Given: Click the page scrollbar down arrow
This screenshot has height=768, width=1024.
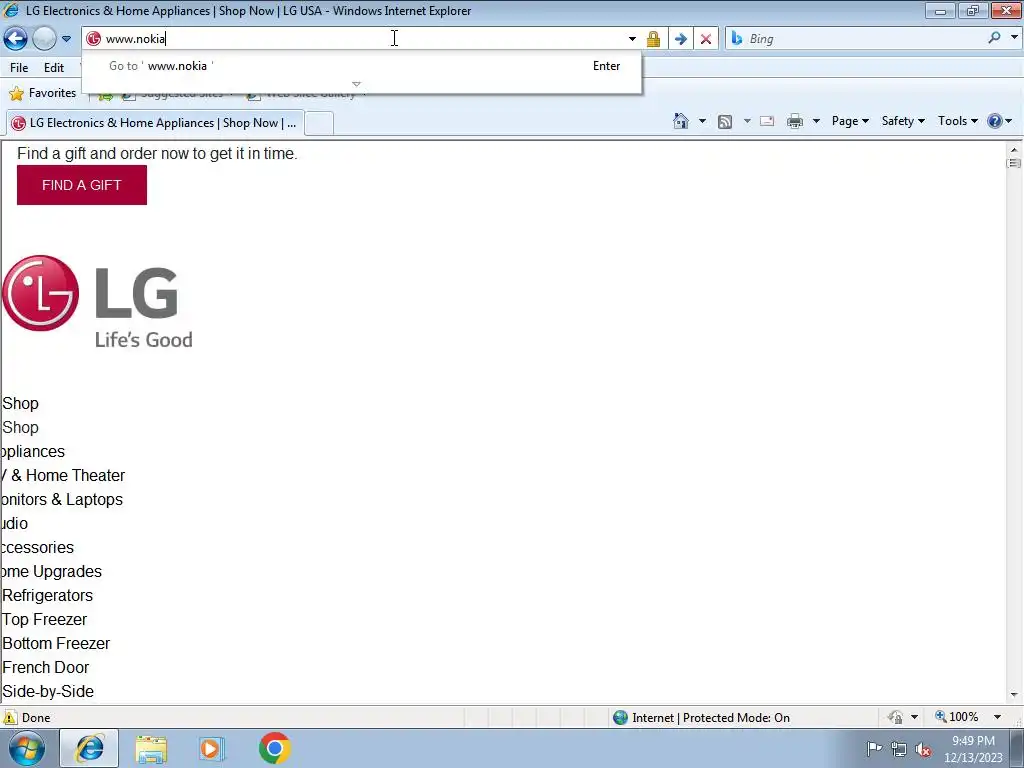Looking at the screenshot, I should 1014,695.
